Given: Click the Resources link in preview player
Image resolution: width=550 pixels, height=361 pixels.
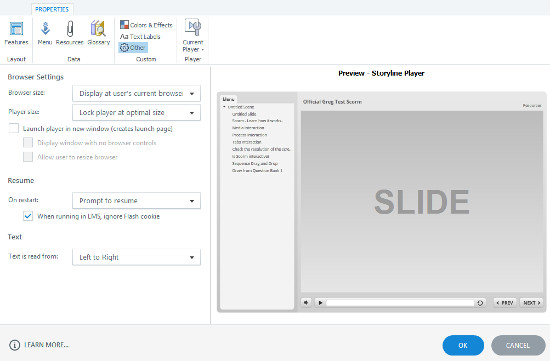Looking at the screenshot, I should [x=532, y=106].
